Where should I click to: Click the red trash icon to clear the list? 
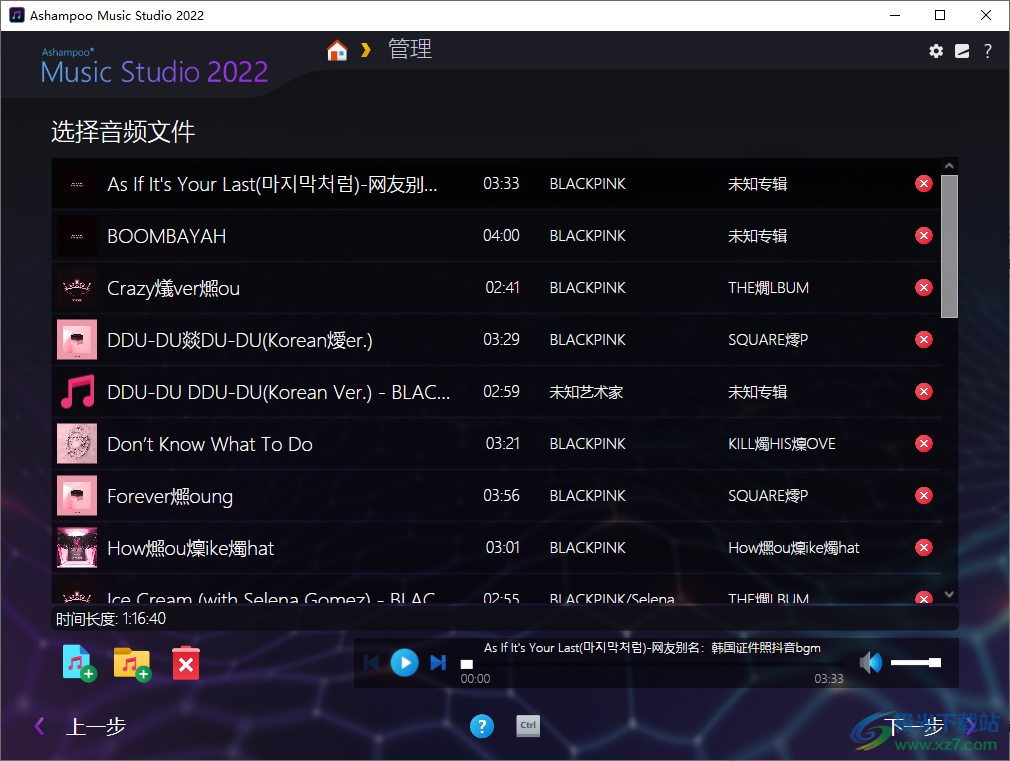[185, 662]
